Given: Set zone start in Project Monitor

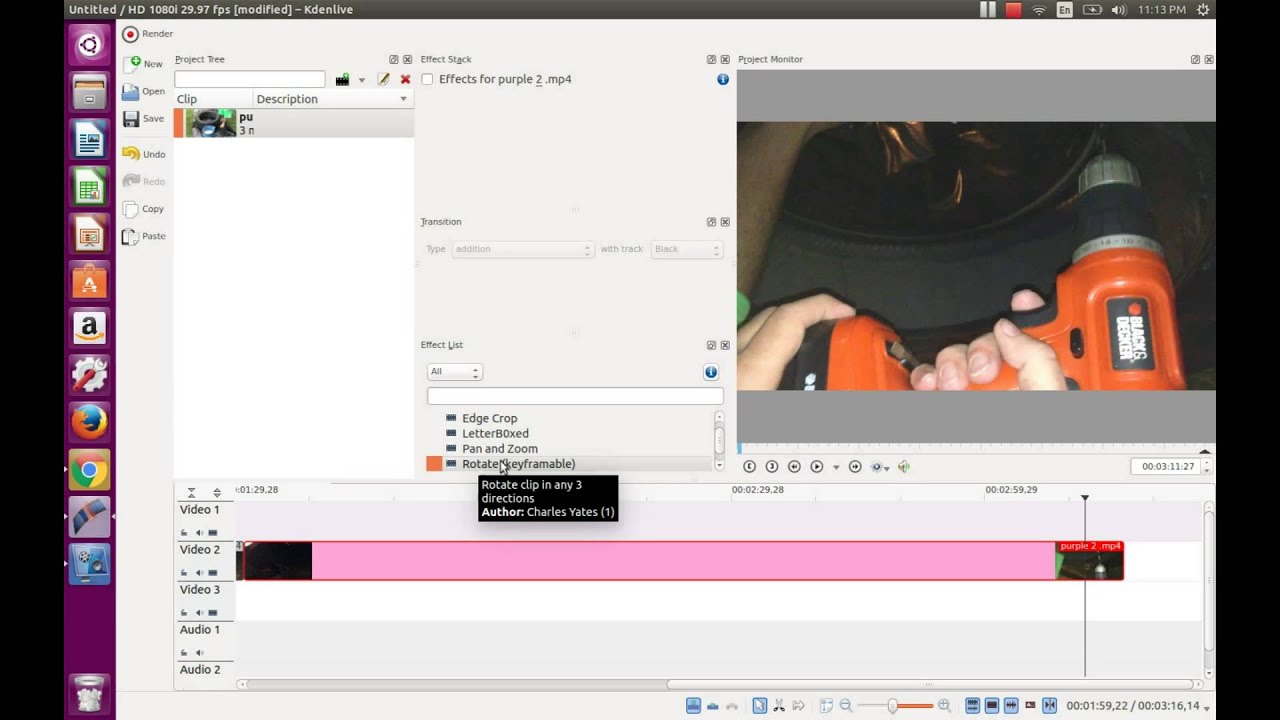Looking at the screenshot, I should click(749, 466).
